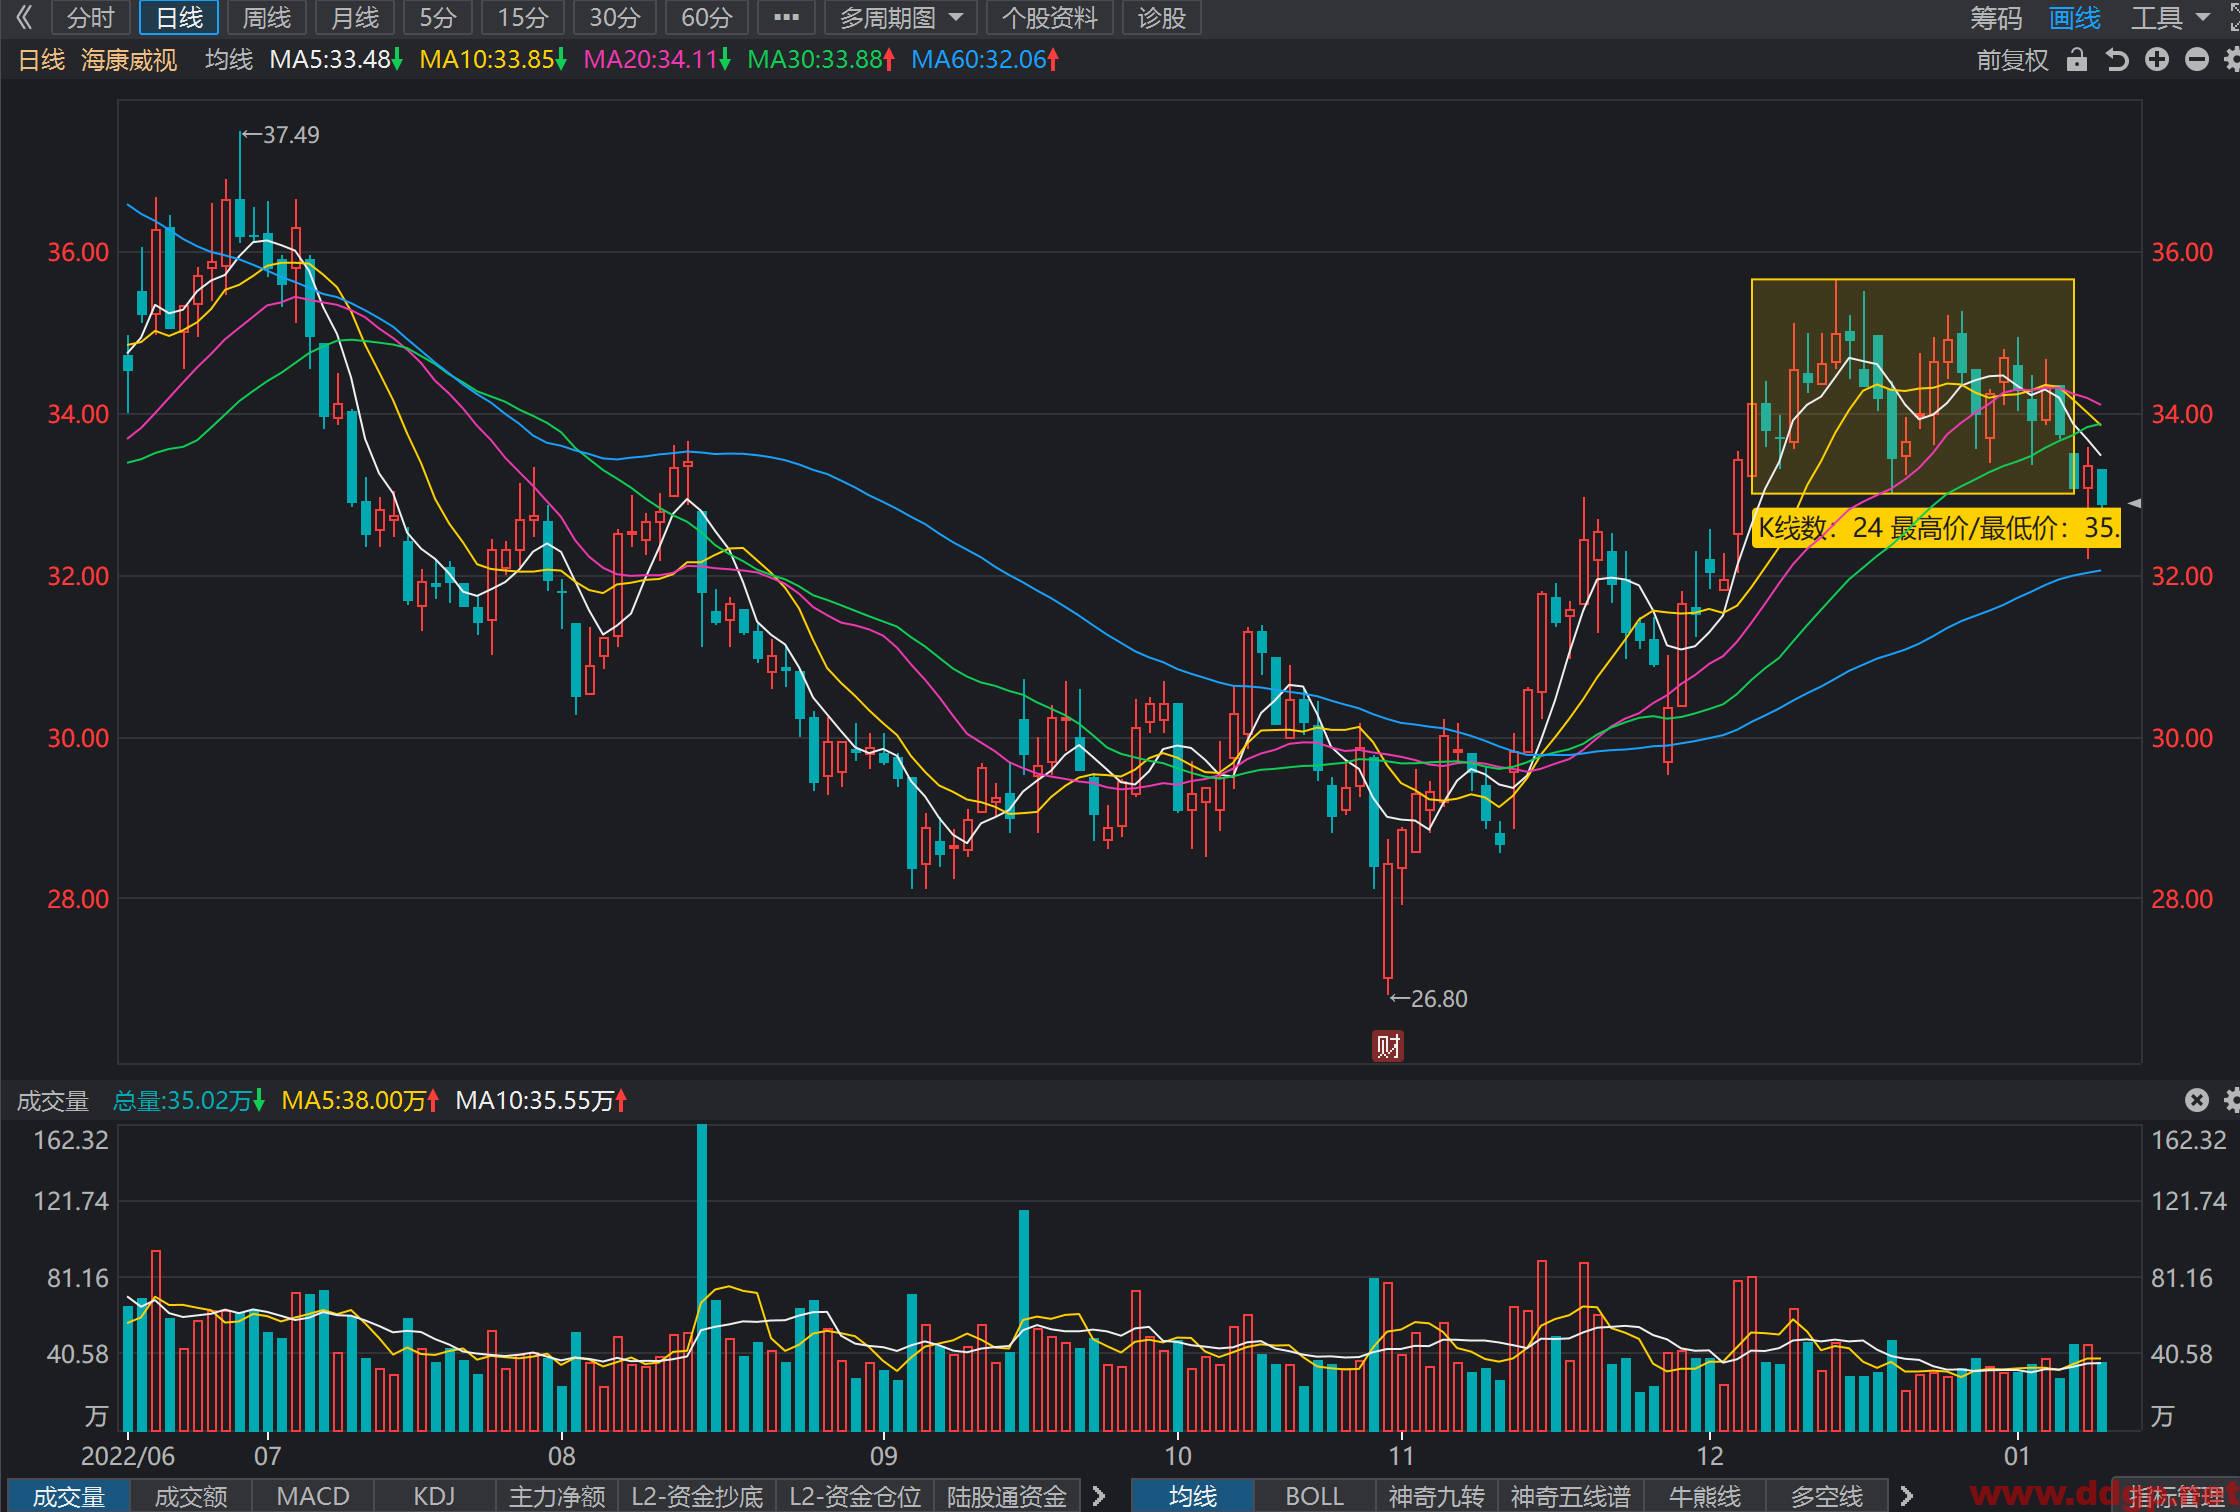
Task: Click the 诊股 diagnosis button
Action: click(x=1161, y=18)
